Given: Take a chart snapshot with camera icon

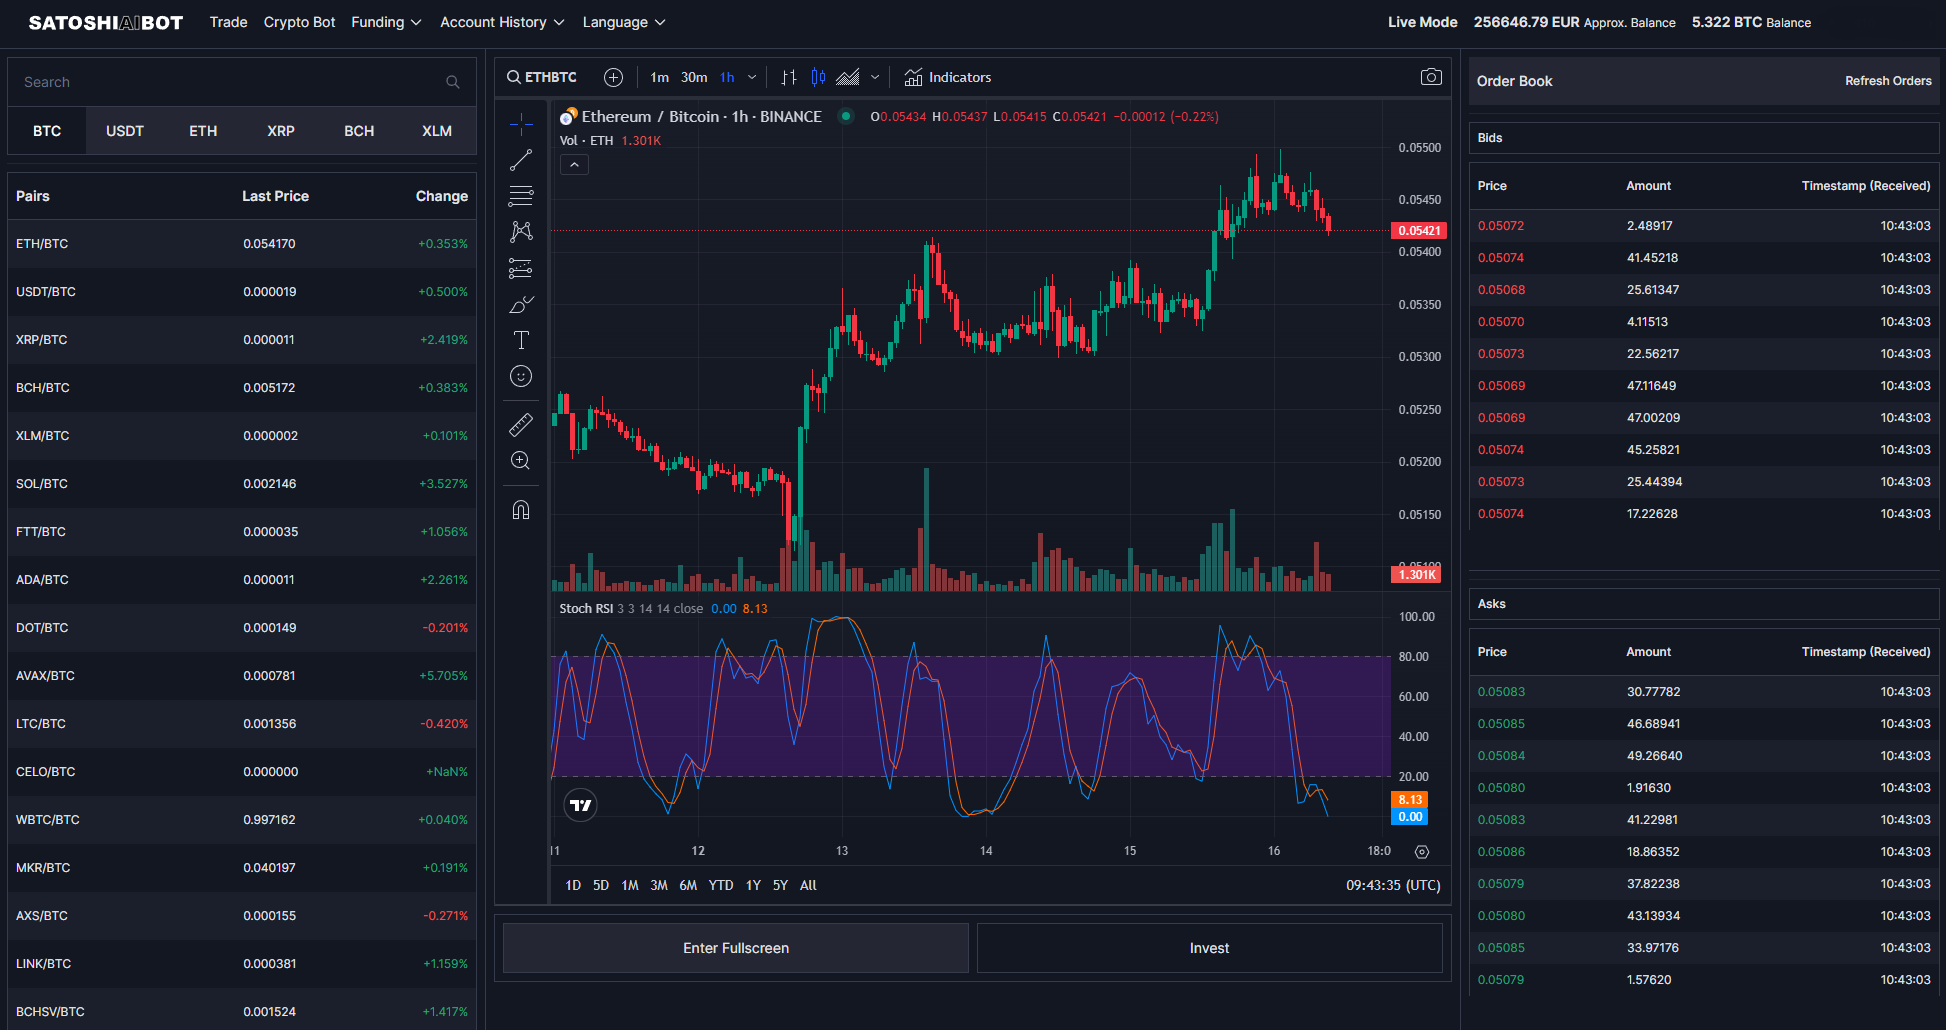Looking at the screenshot, I should coord(1431,77).
